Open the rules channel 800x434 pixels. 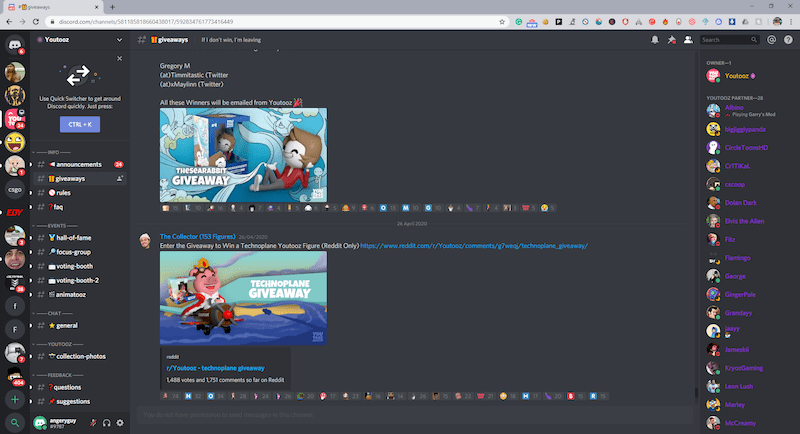pos(80,193)
